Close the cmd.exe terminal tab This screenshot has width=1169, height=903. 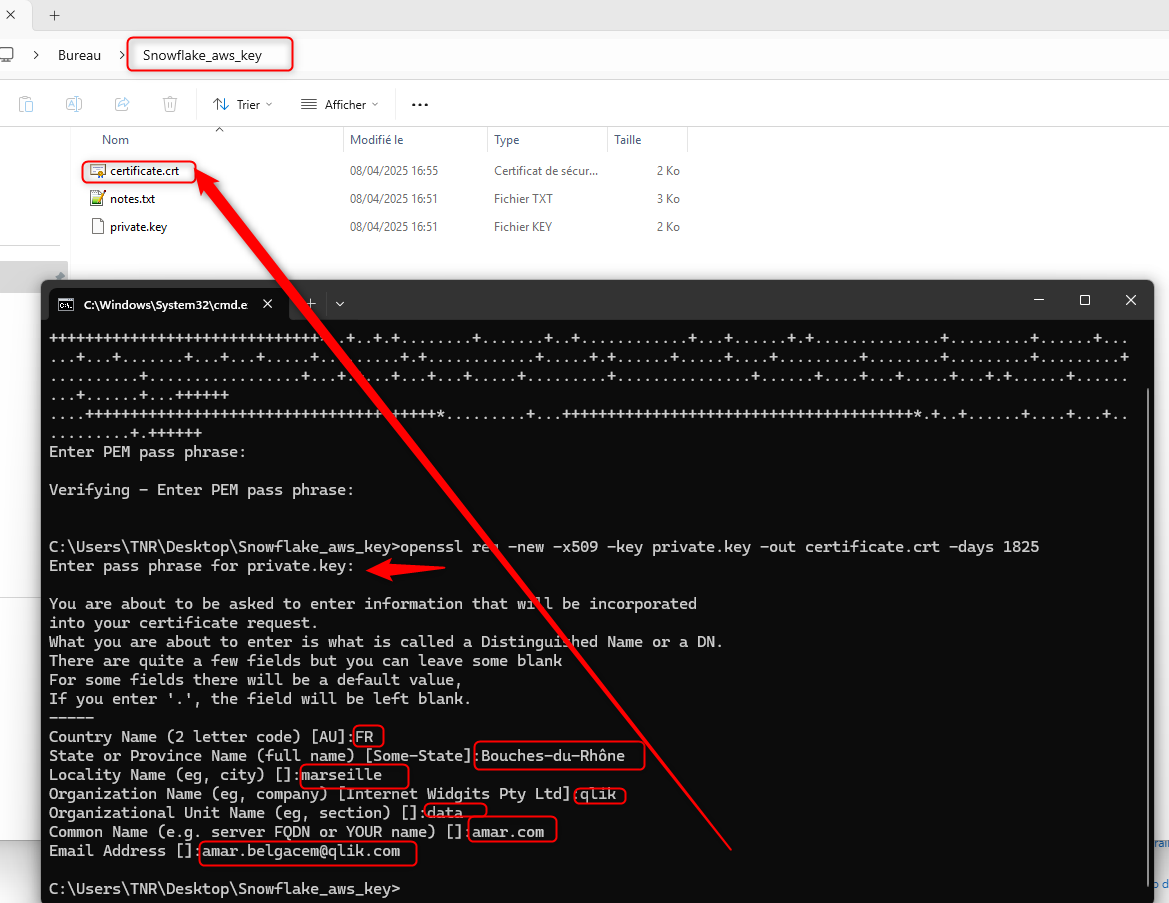tap(268, 304)
